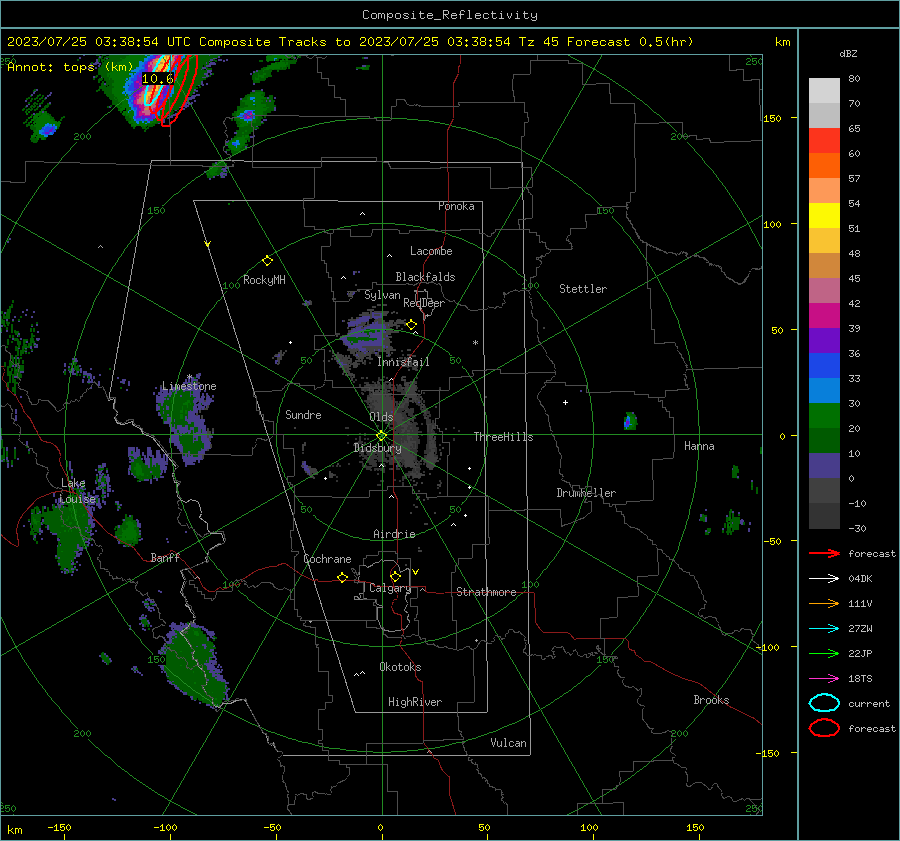Click the red forecast ellipse legend symbol
Image resolution: width=900 pixels, height=841 pixels.
824,728
